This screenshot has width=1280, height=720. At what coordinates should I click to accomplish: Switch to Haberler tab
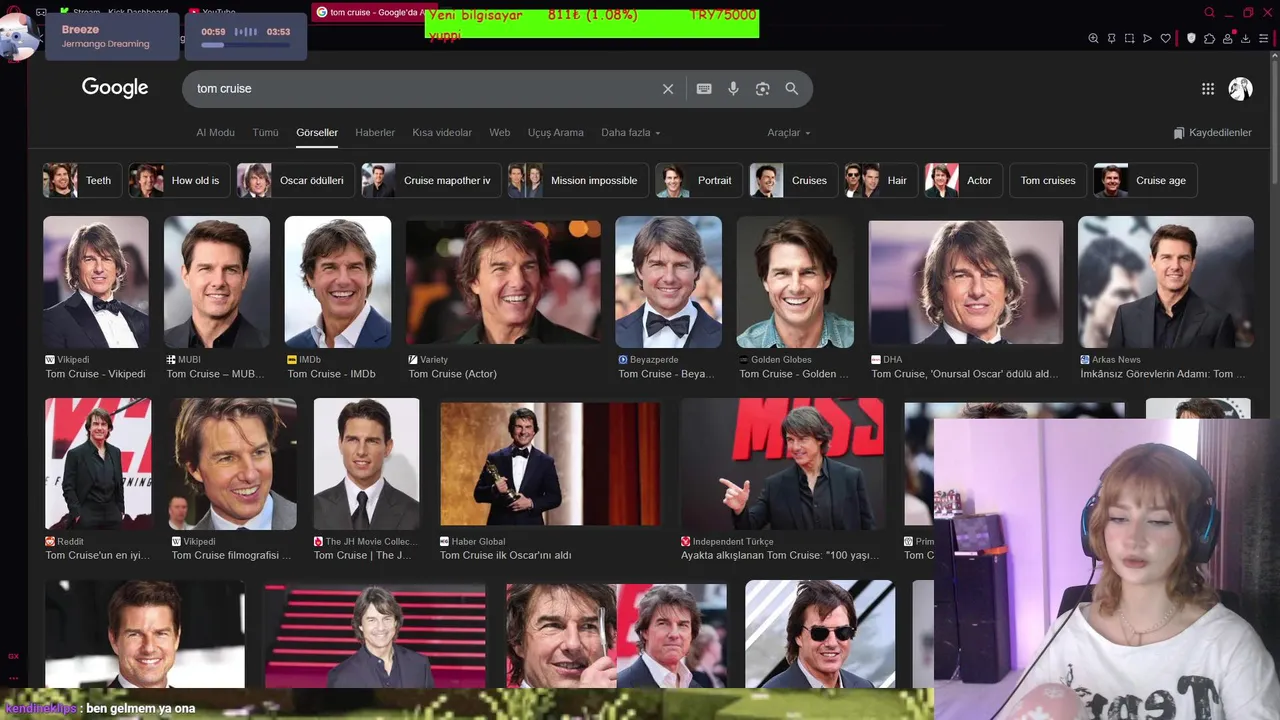click(x=375, y=133)
